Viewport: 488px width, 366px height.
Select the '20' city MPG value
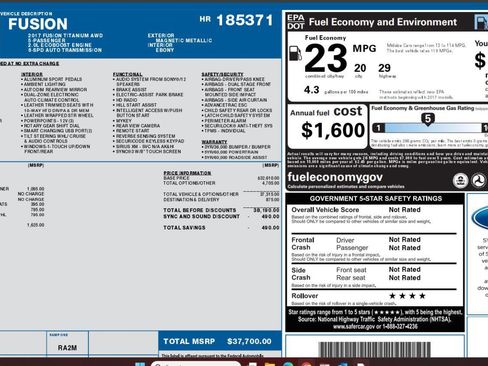(x=360, y=68)
